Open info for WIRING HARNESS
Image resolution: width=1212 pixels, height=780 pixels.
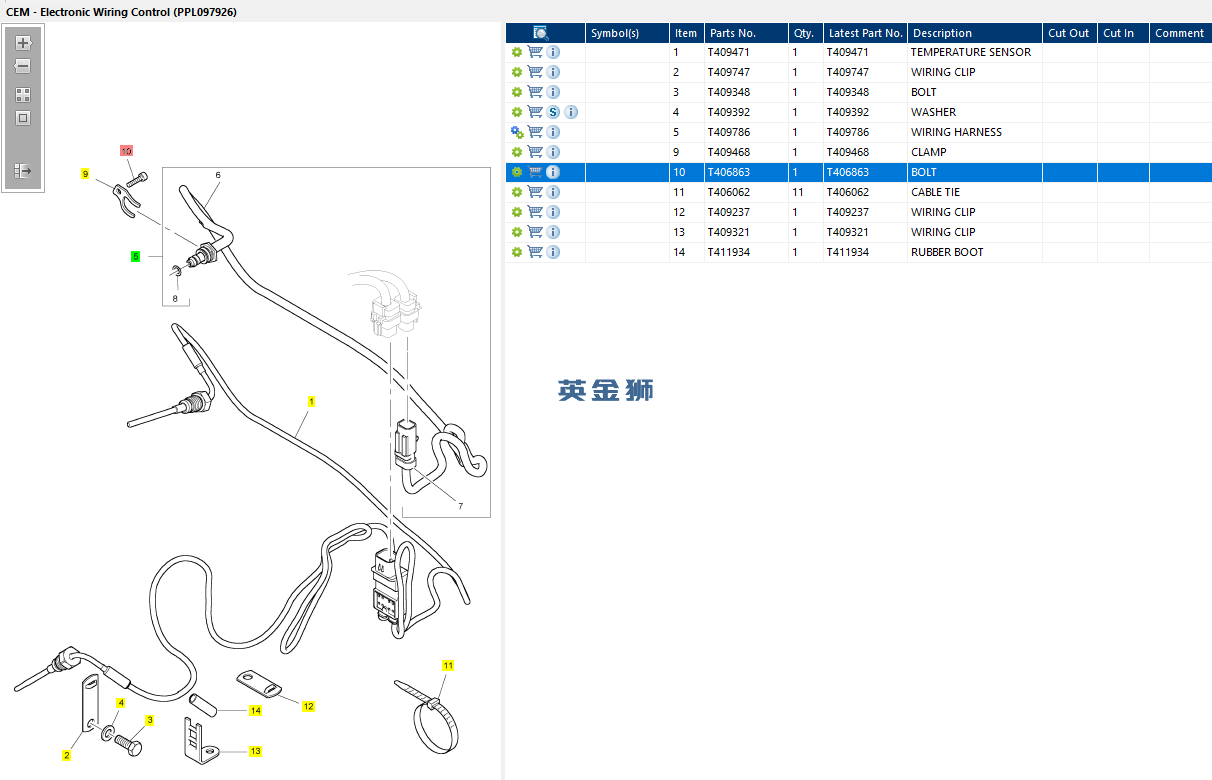pyautogui.click(x=553, y=132)
